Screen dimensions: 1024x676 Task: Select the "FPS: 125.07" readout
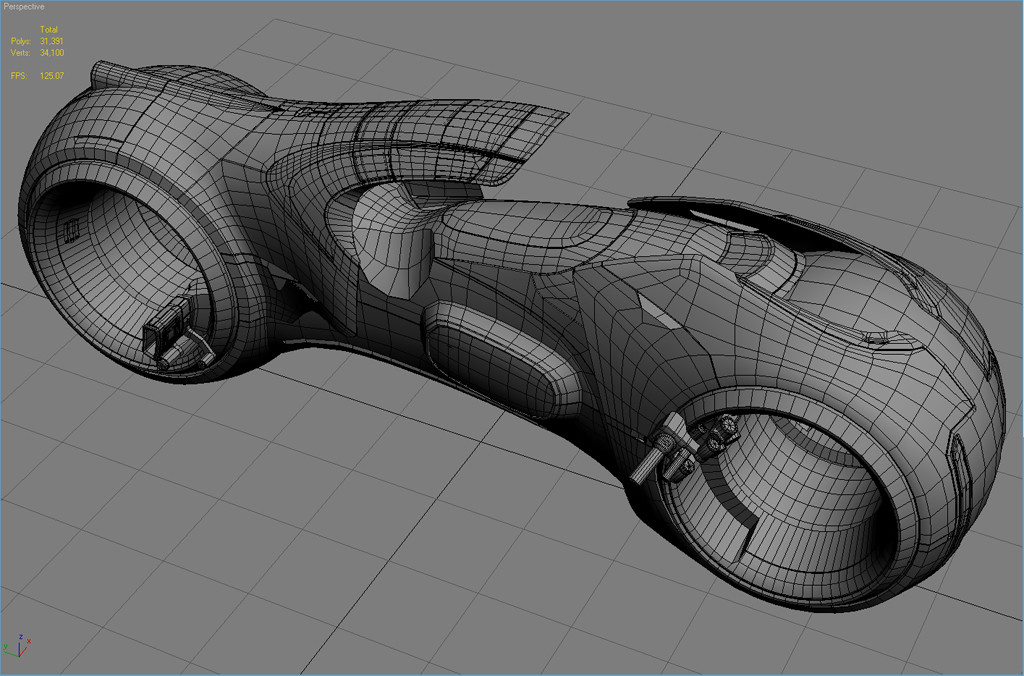tap(37, 76)
